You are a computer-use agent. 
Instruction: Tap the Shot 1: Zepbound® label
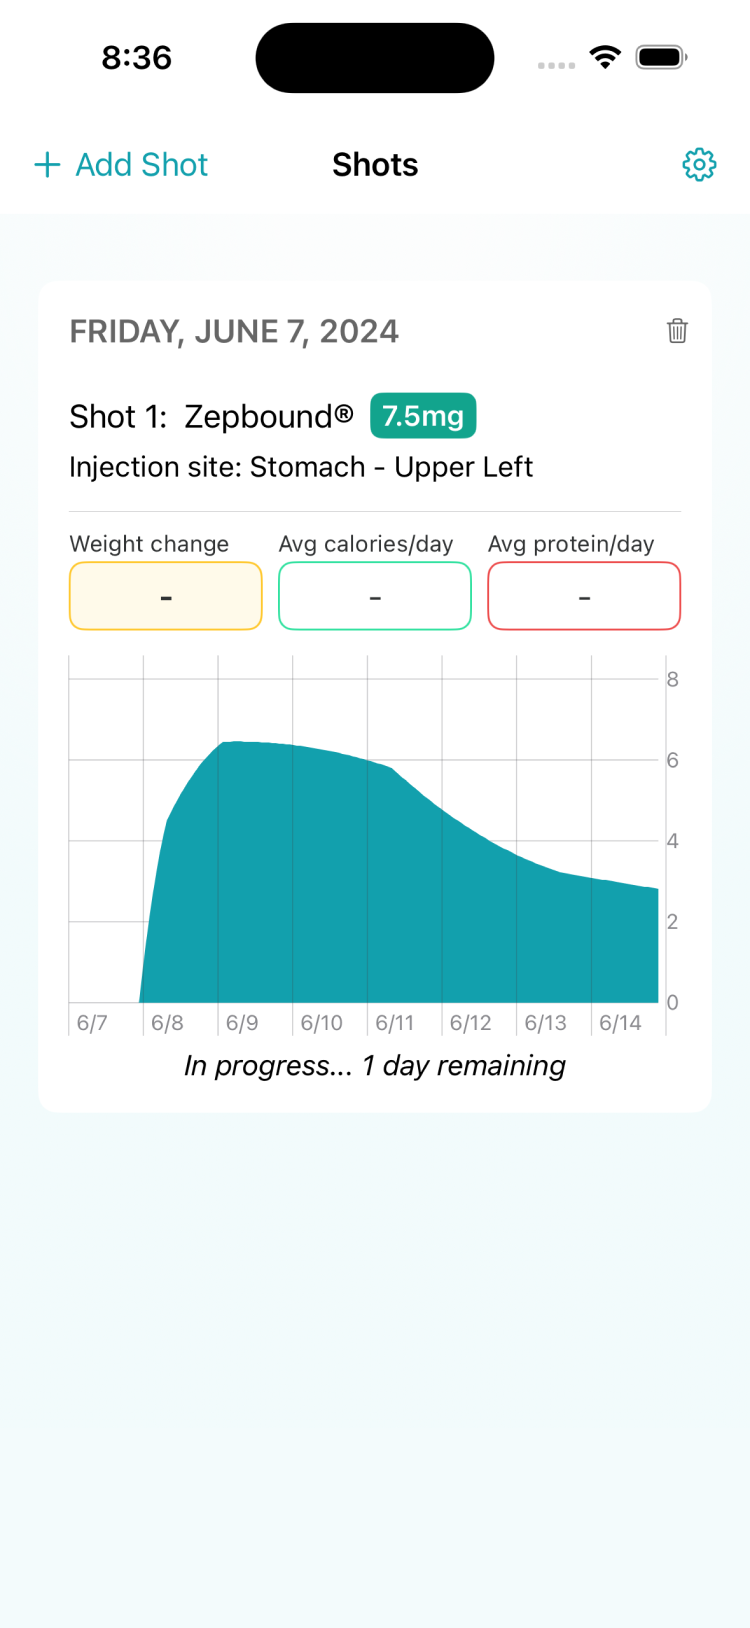pyautogui.click(x=211, y=416)
